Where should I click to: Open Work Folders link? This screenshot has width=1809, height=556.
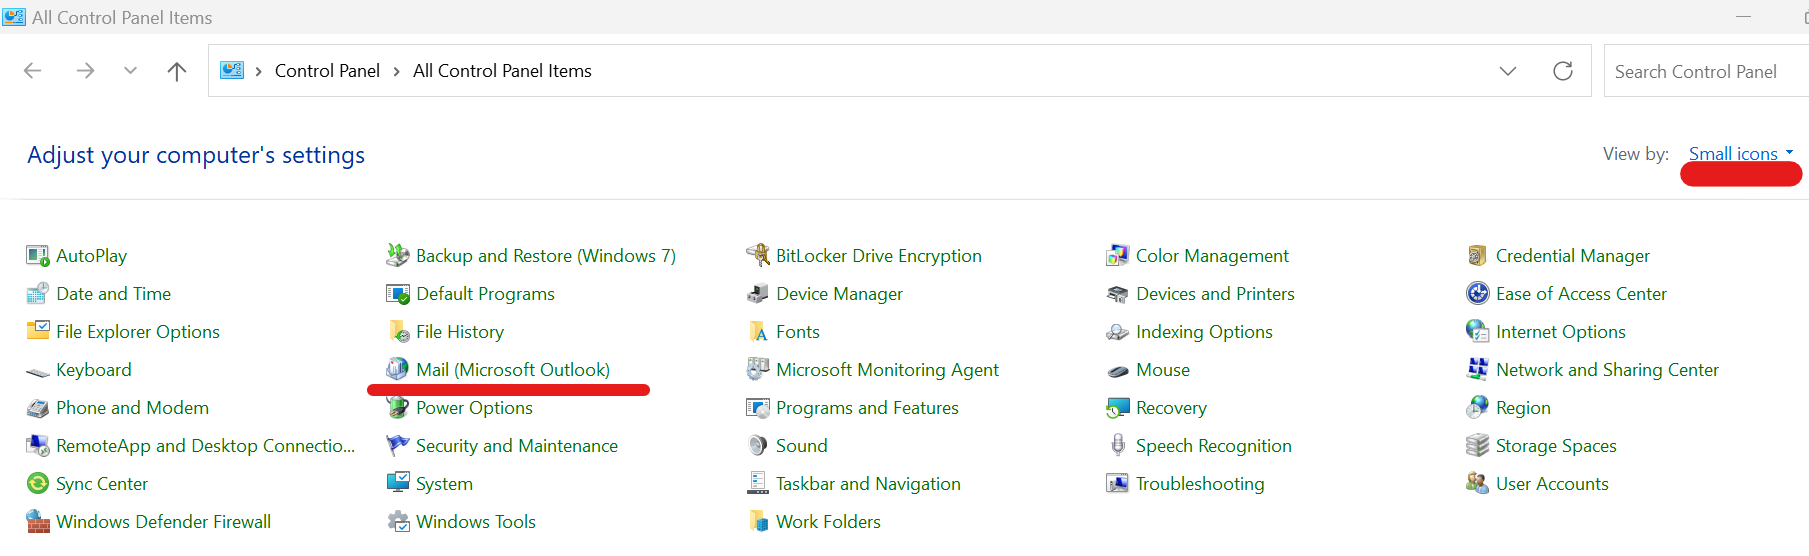pos(828,522)
